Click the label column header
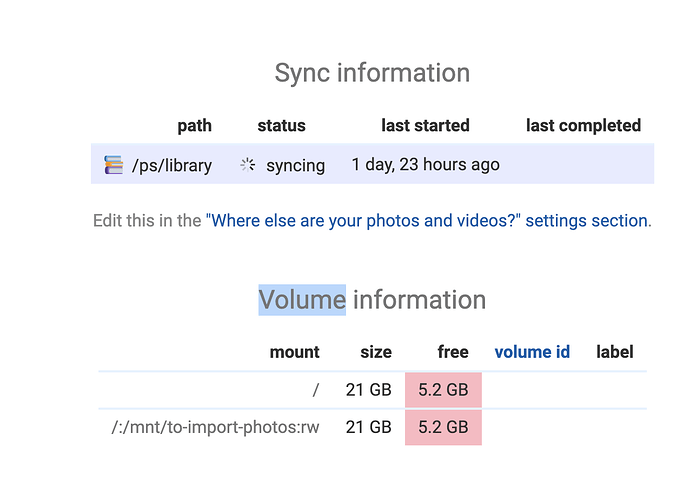This screenshot has height=480, width=690. click(615, 352)
